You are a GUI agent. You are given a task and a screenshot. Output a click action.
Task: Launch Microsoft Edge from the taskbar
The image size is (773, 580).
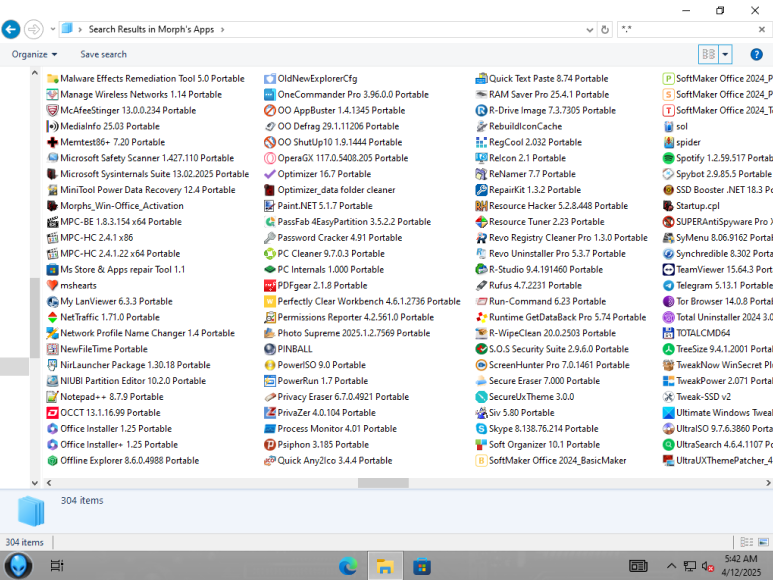348,566
